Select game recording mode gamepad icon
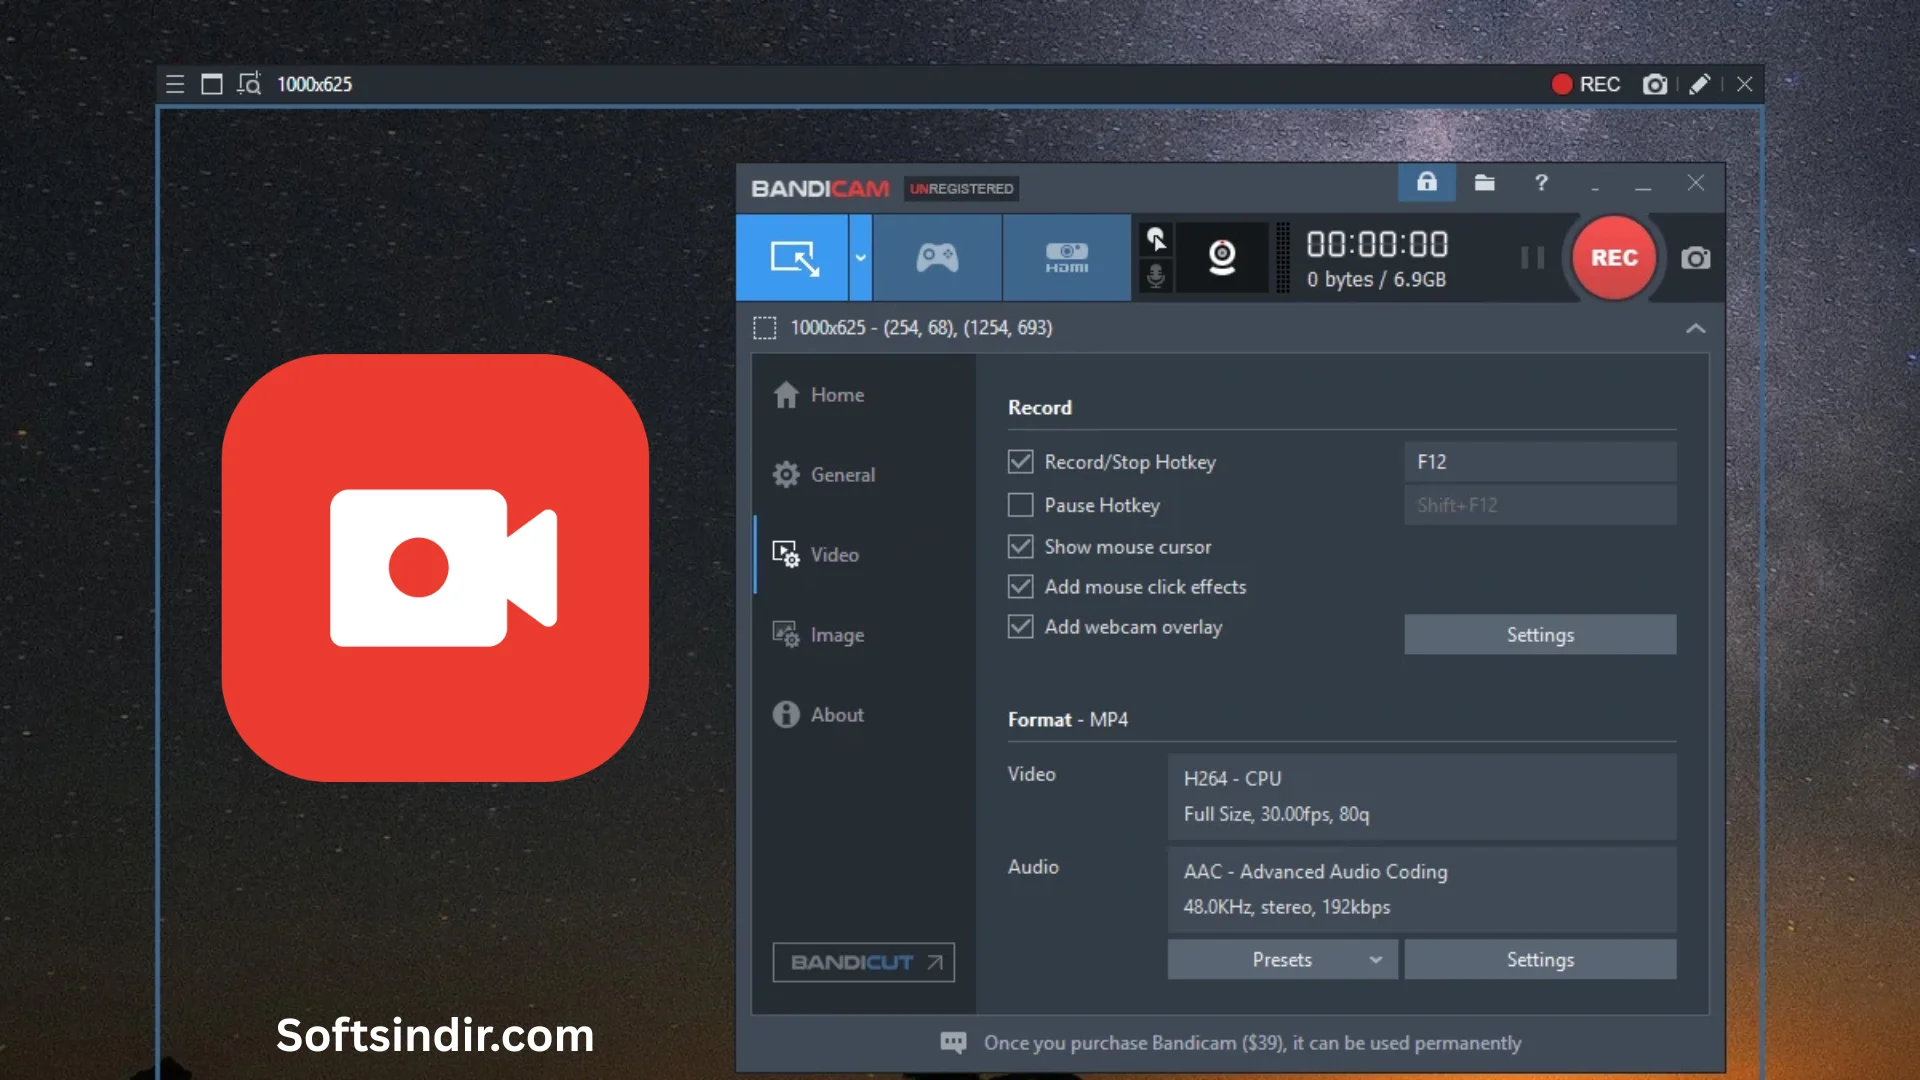The height and width of the screenshot is (1080, 1920). pos(937,258)
